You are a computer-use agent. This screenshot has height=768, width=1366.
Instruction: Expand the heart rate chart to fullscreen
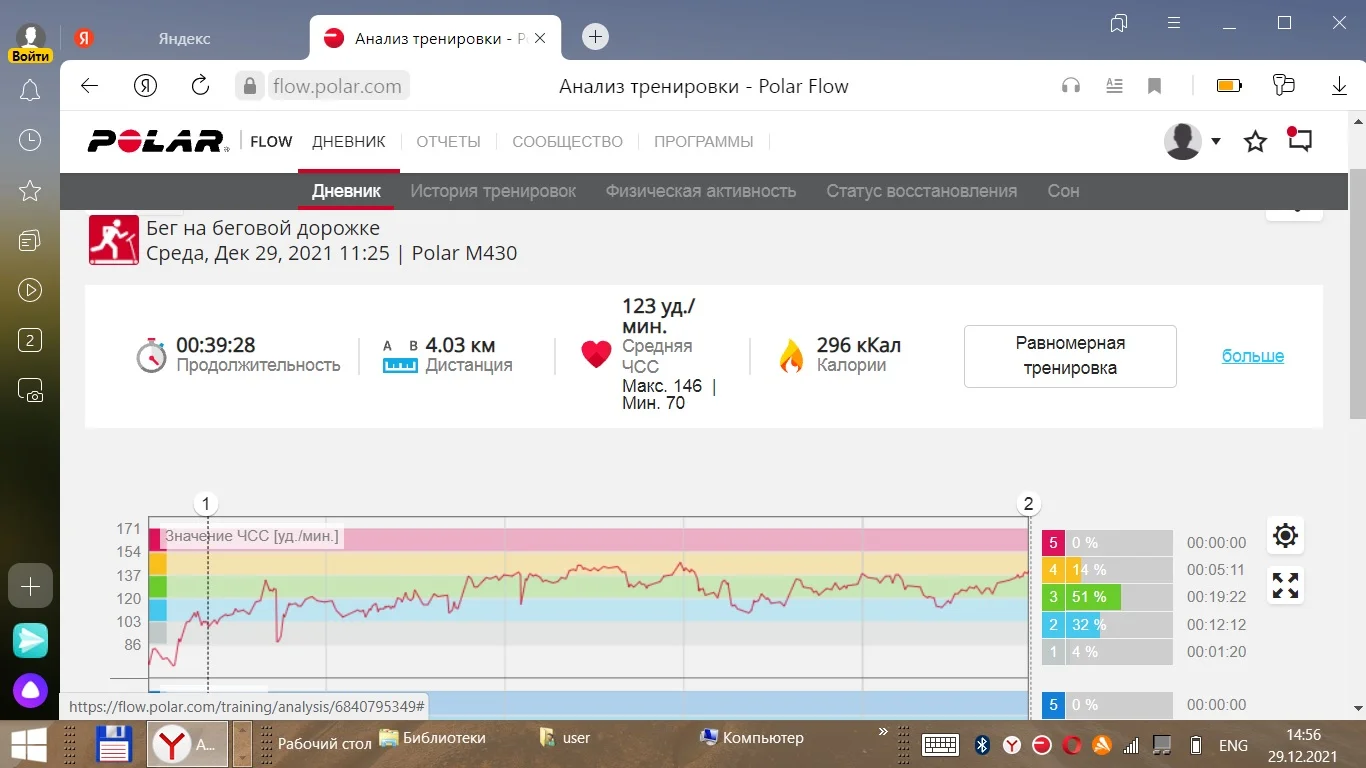point(1285,585)
